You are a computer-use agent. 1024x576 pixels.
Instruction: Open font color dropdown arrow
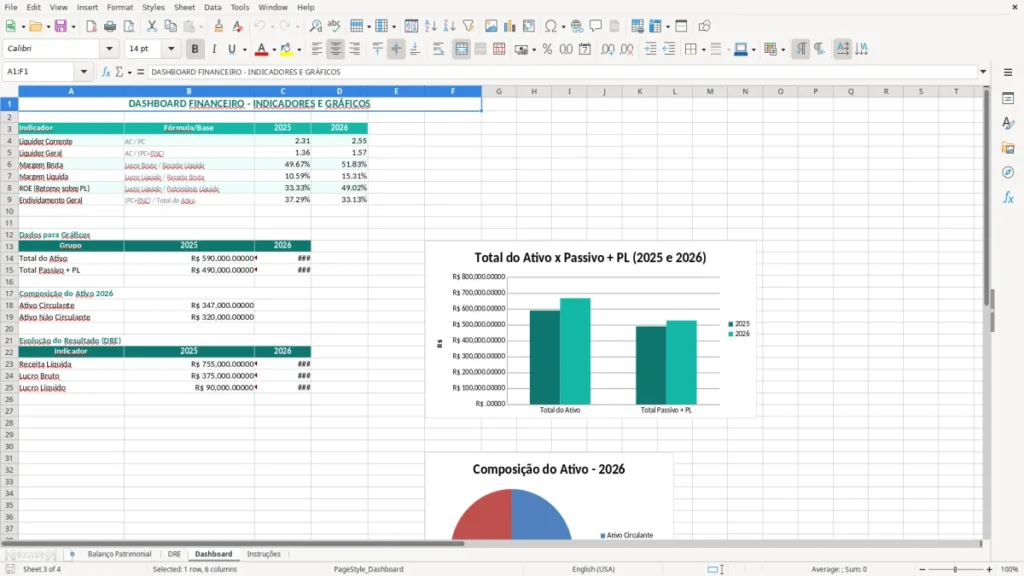pyautogui.click(x=274, y=49)
